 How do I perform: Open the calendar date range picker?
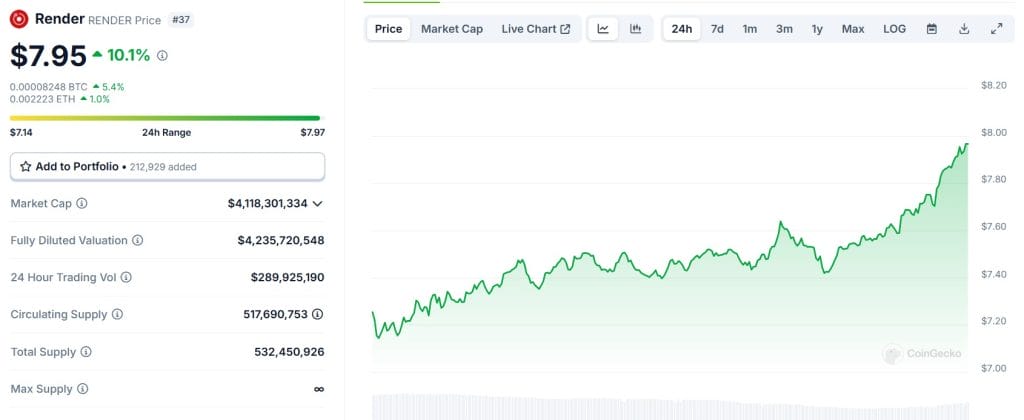pyautogui.click(x=932, y=29)
